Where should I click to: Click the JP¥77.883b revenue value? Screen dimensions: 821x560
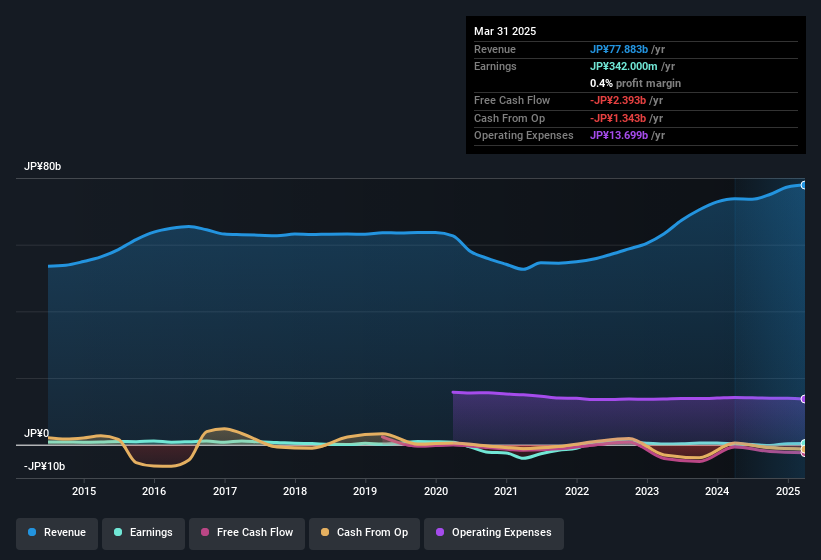pyautogui.click(x=619, y=49)
